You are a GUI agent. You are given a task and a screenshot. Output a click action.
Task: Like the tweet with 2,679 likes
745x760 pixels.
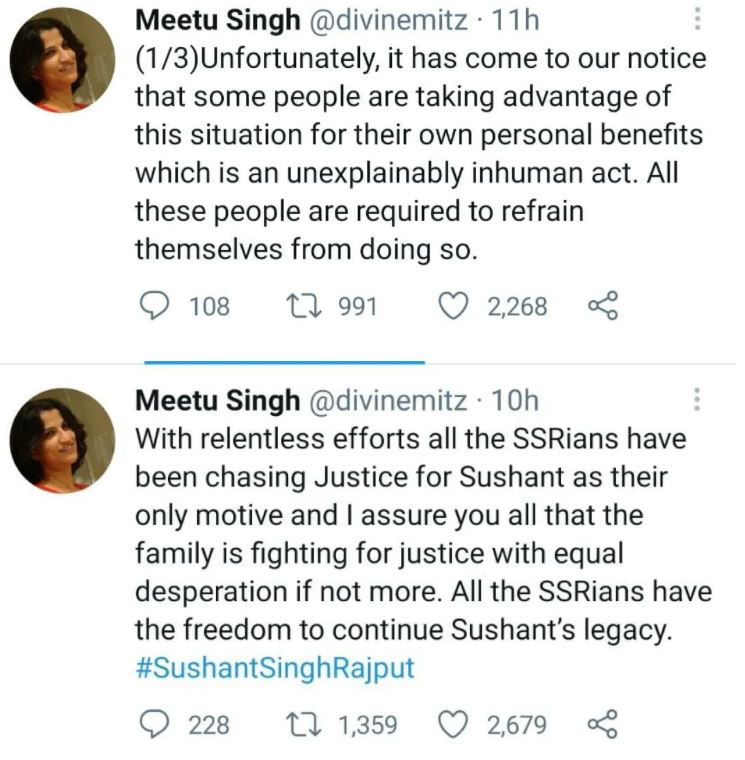(x=455, y=723)
